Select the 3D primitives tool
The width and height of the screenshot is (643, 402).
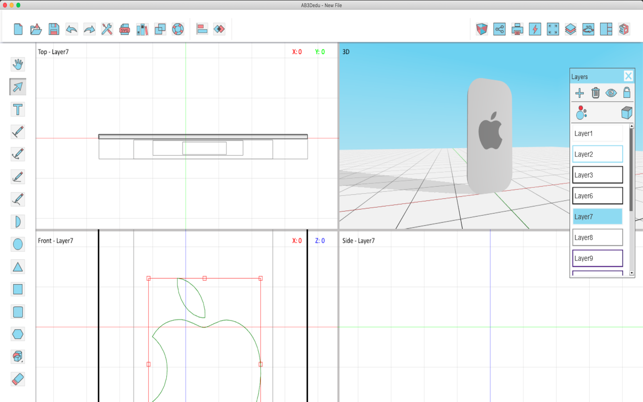pos(18,356)
